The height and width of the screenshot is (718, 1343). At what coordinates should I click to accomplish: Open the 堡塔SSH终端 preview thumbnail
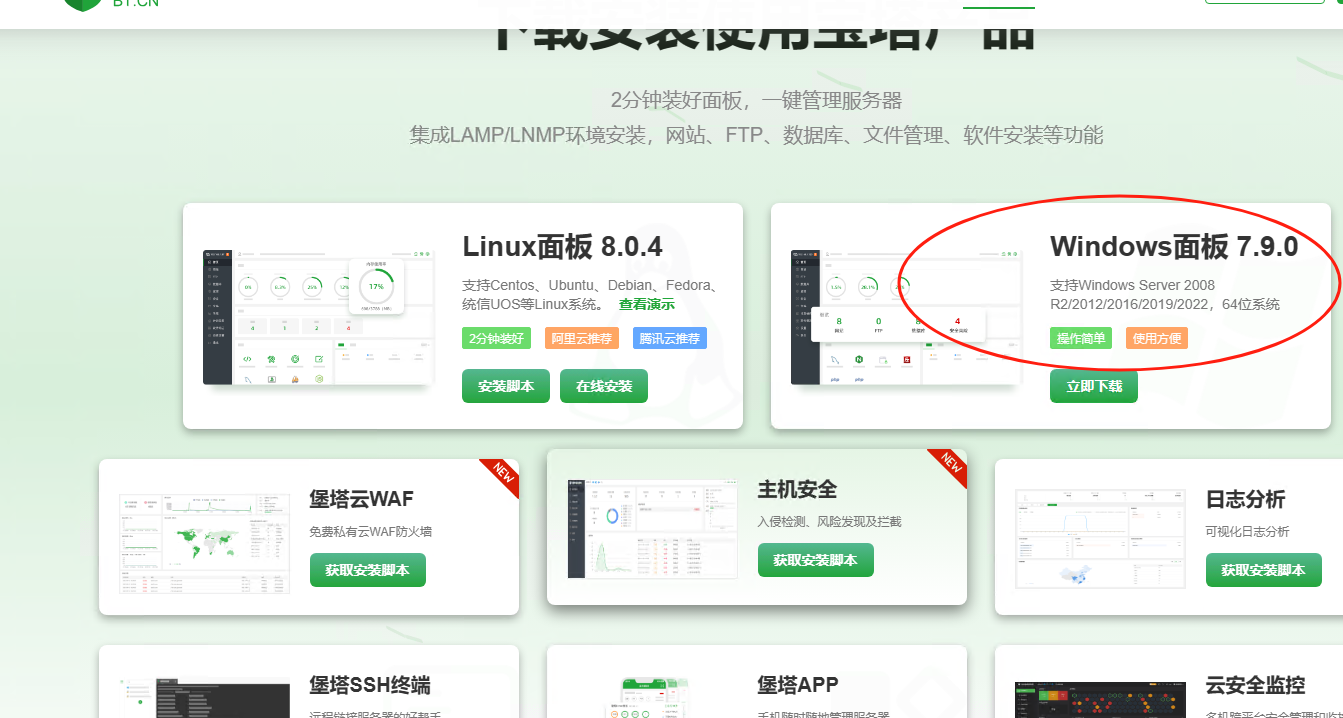(204, 699)
